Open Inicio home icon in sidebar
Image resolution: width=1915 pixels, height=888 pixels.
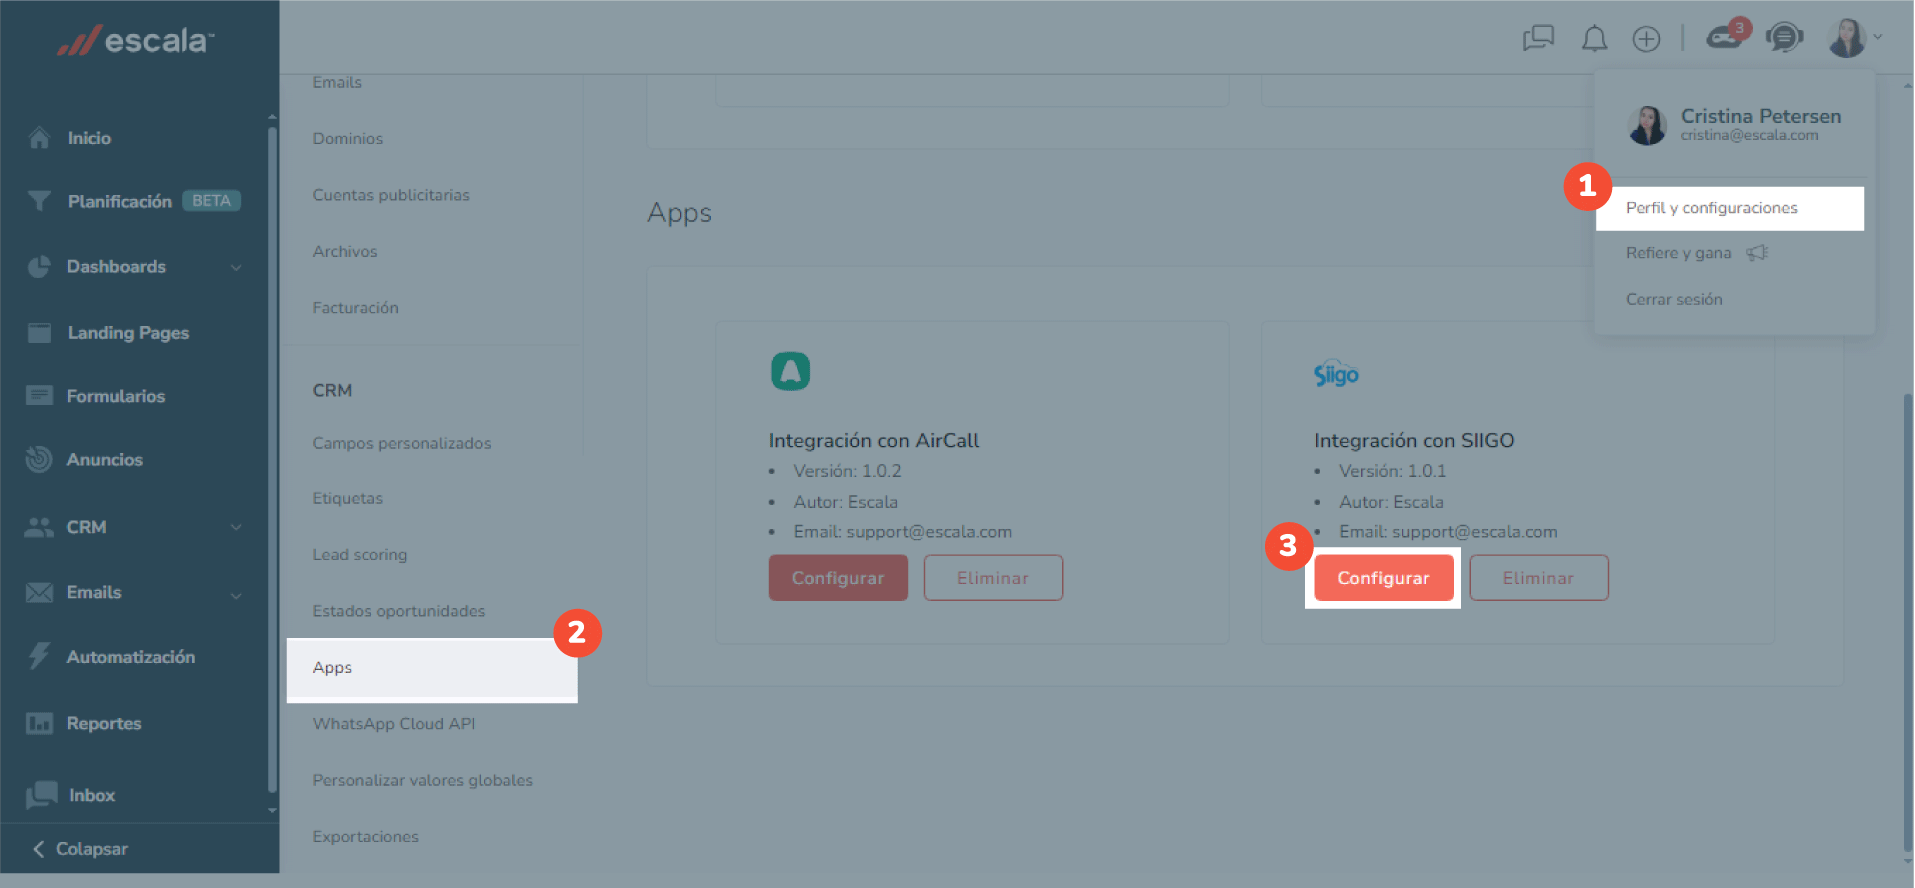point(39,138)
